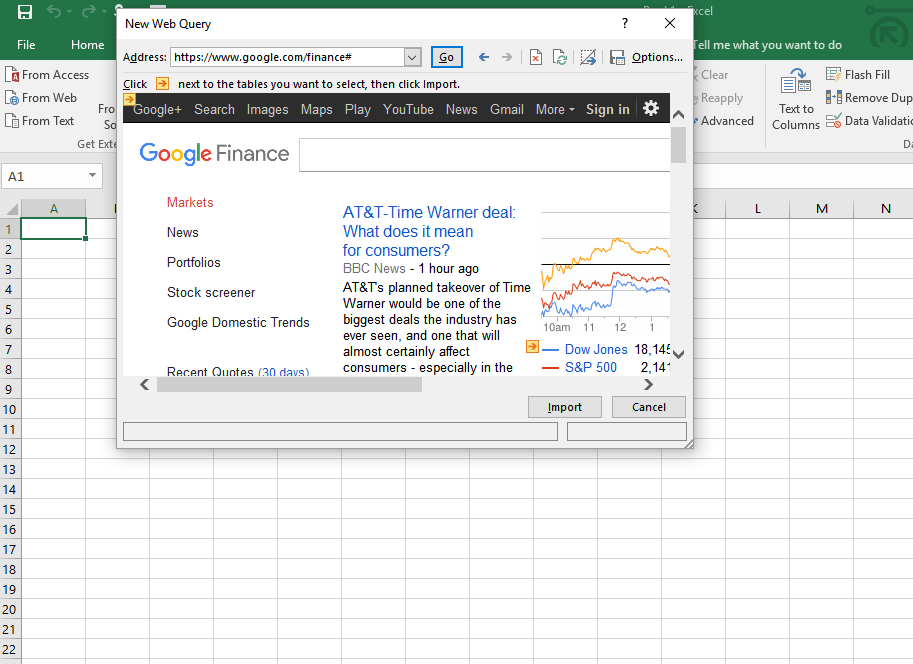Click the vertical scrollbar up arrow
The image size is (913, 664).
pos(678,115)
